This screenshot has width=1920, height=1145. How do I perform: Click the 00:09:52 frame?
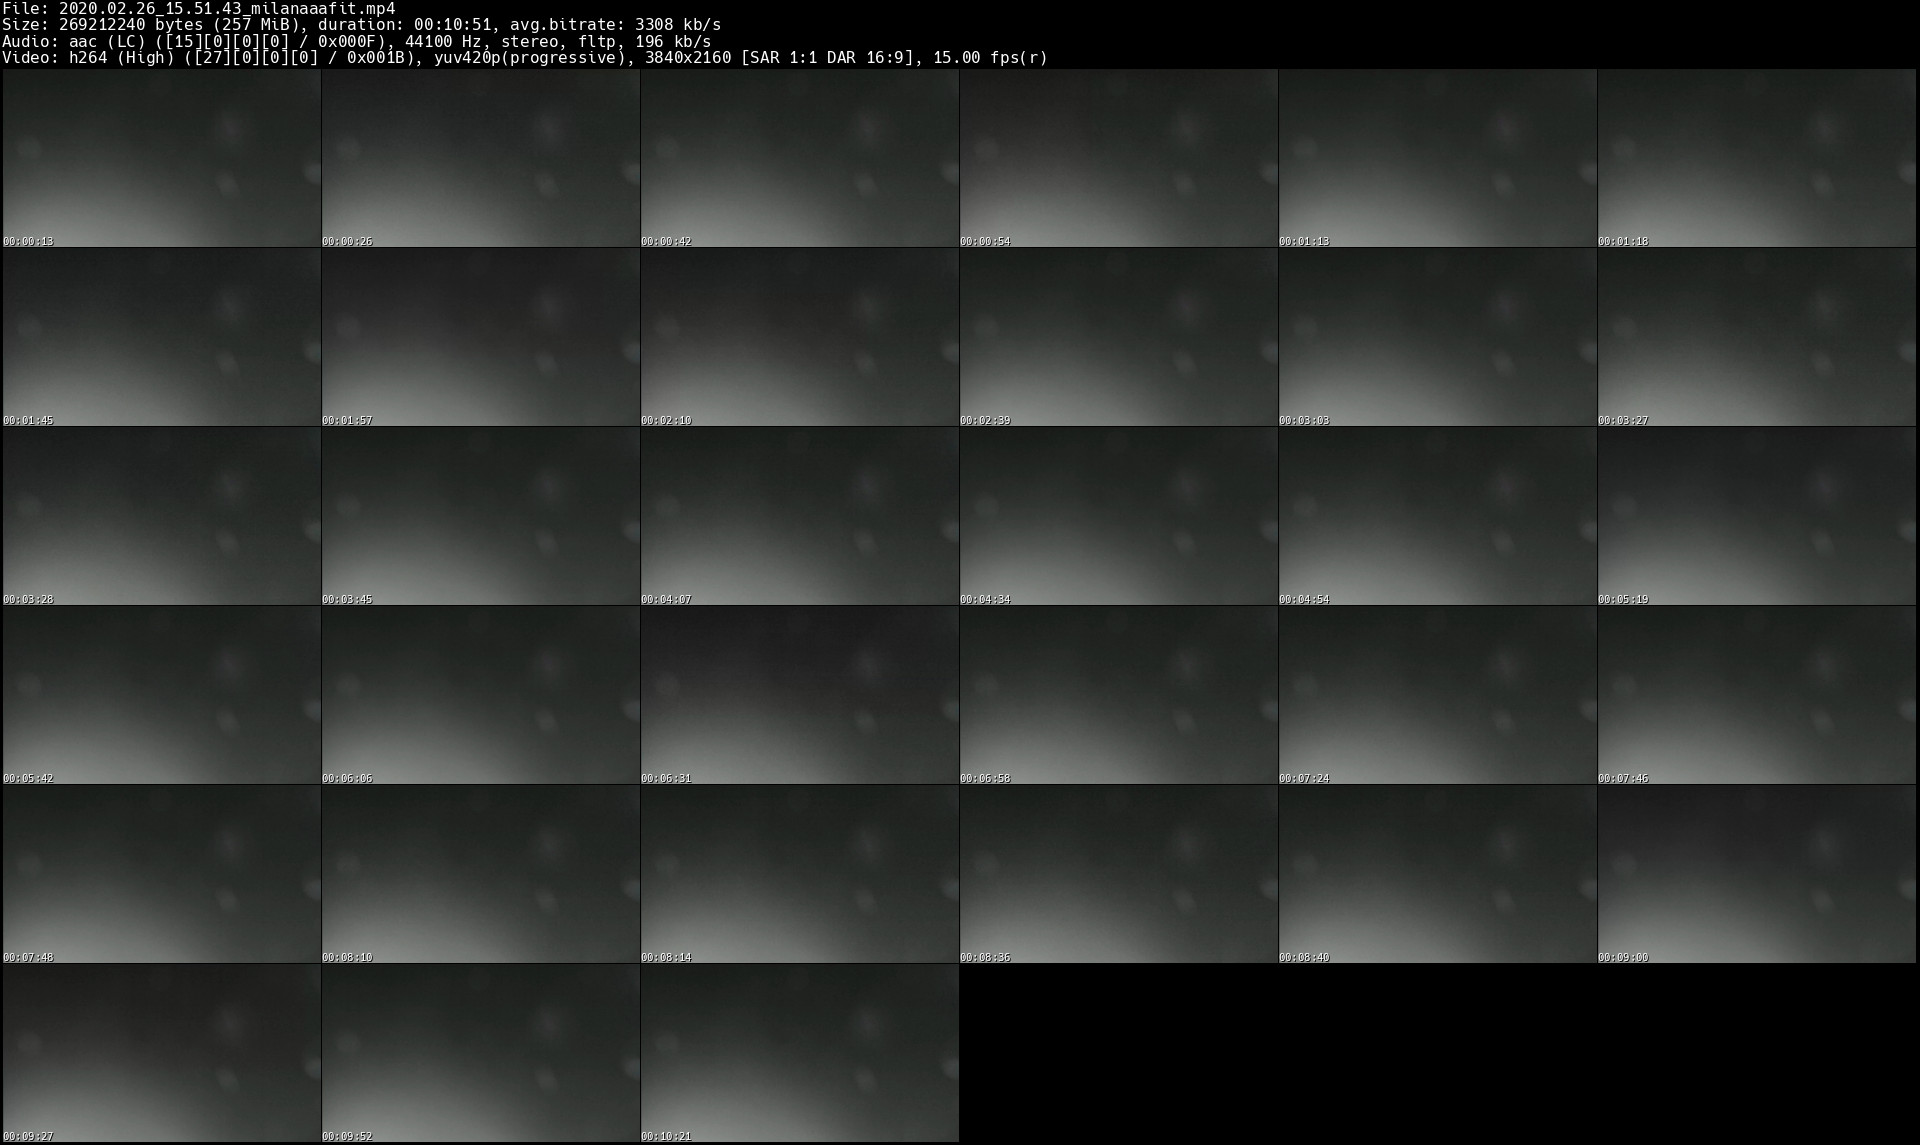[x=480, y=1053]
